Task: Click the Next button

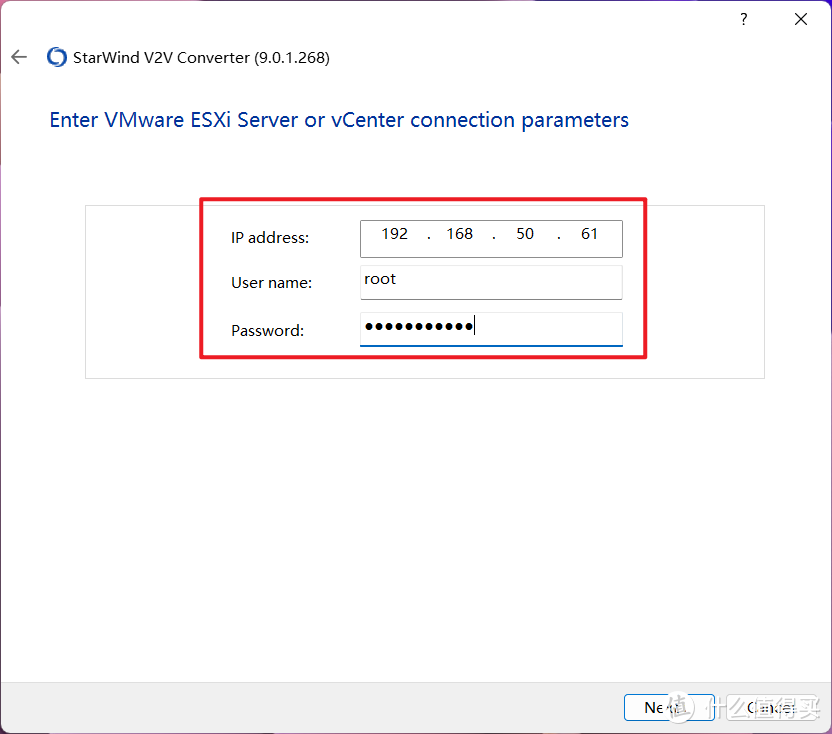Action: 669,707
